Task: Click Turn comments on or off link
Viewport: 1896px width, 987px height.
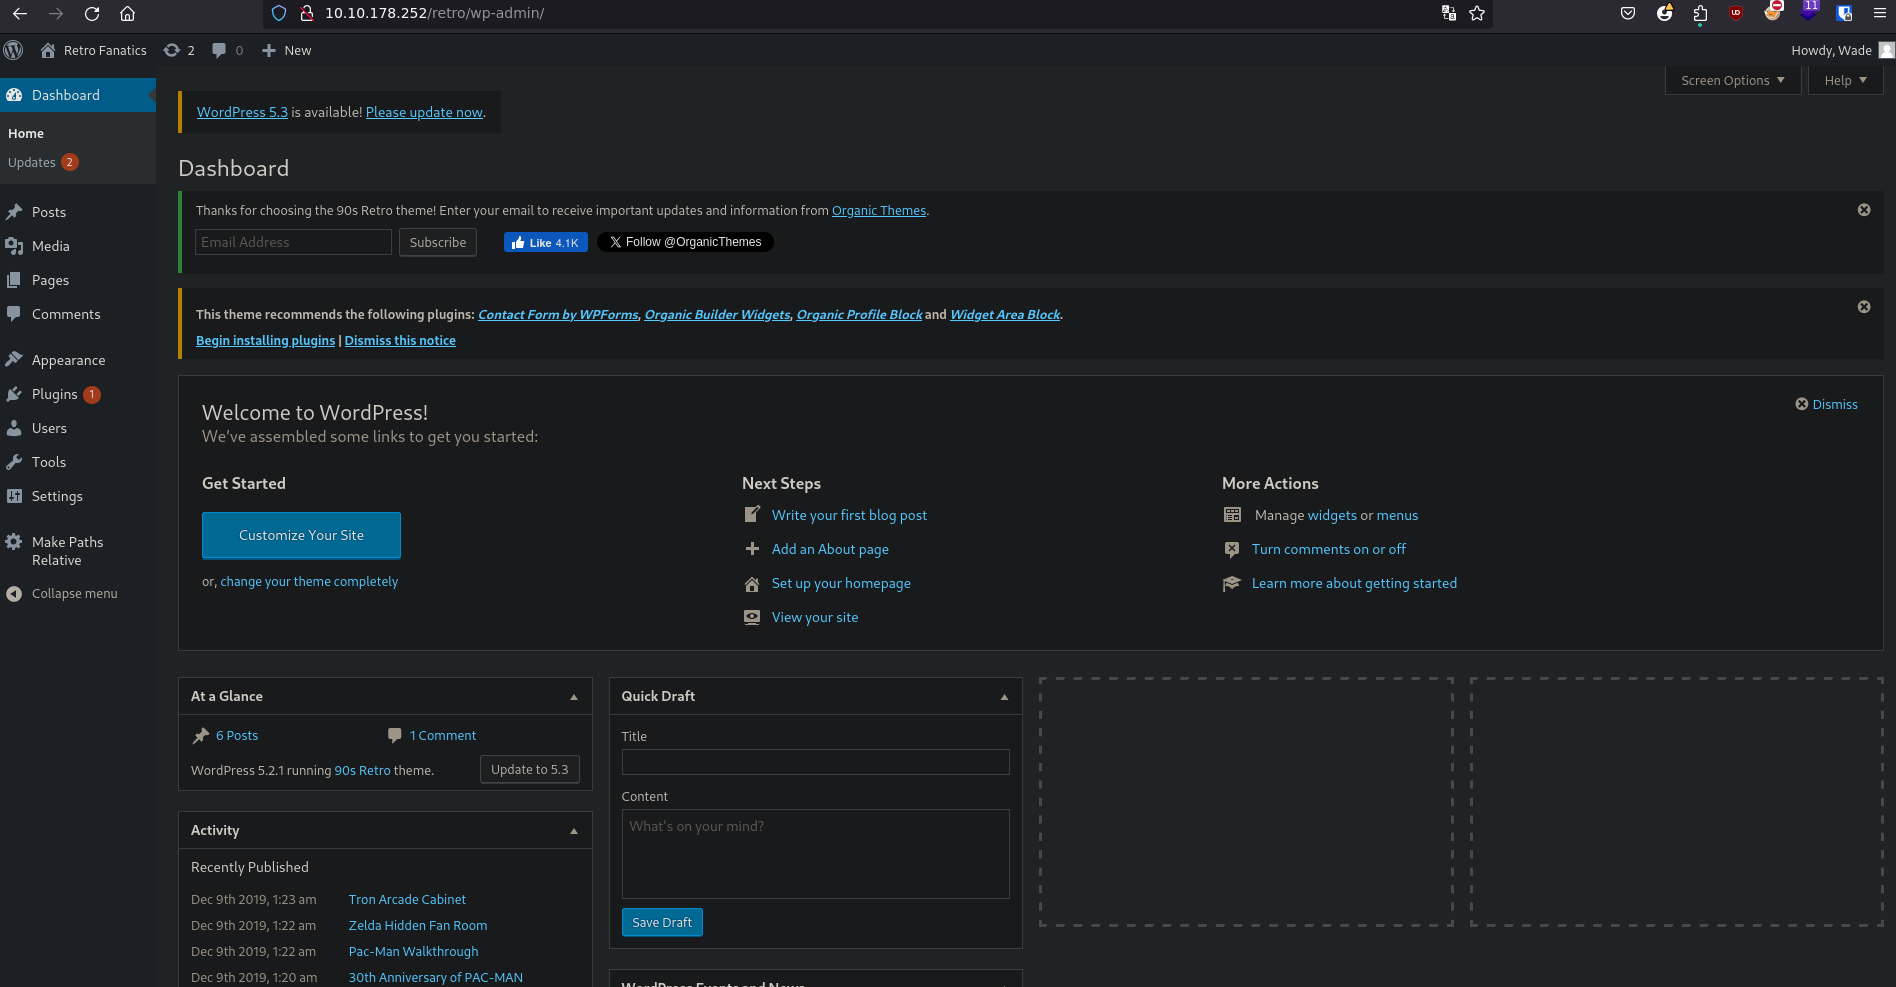Action: [1328, 549]
